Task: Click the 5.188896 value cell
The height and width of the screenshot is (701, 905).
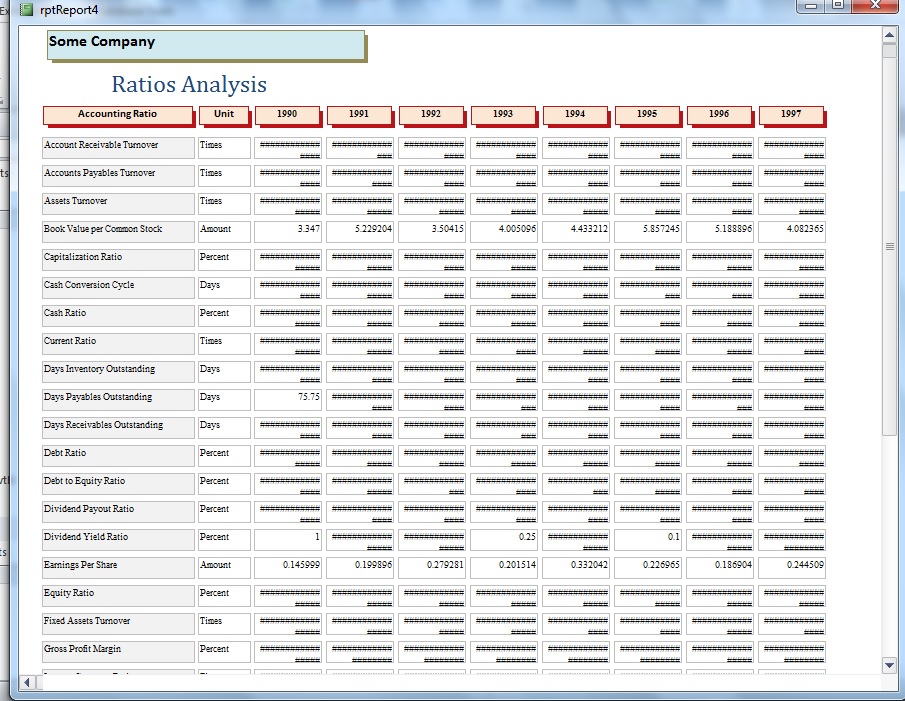Action: [x=720, y=231]
